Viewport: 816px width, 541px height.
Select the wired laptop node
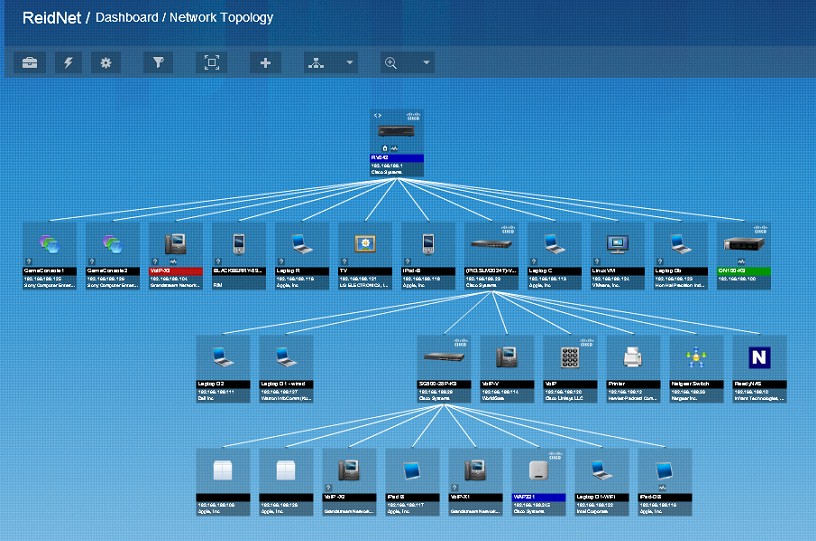(286, 369)
